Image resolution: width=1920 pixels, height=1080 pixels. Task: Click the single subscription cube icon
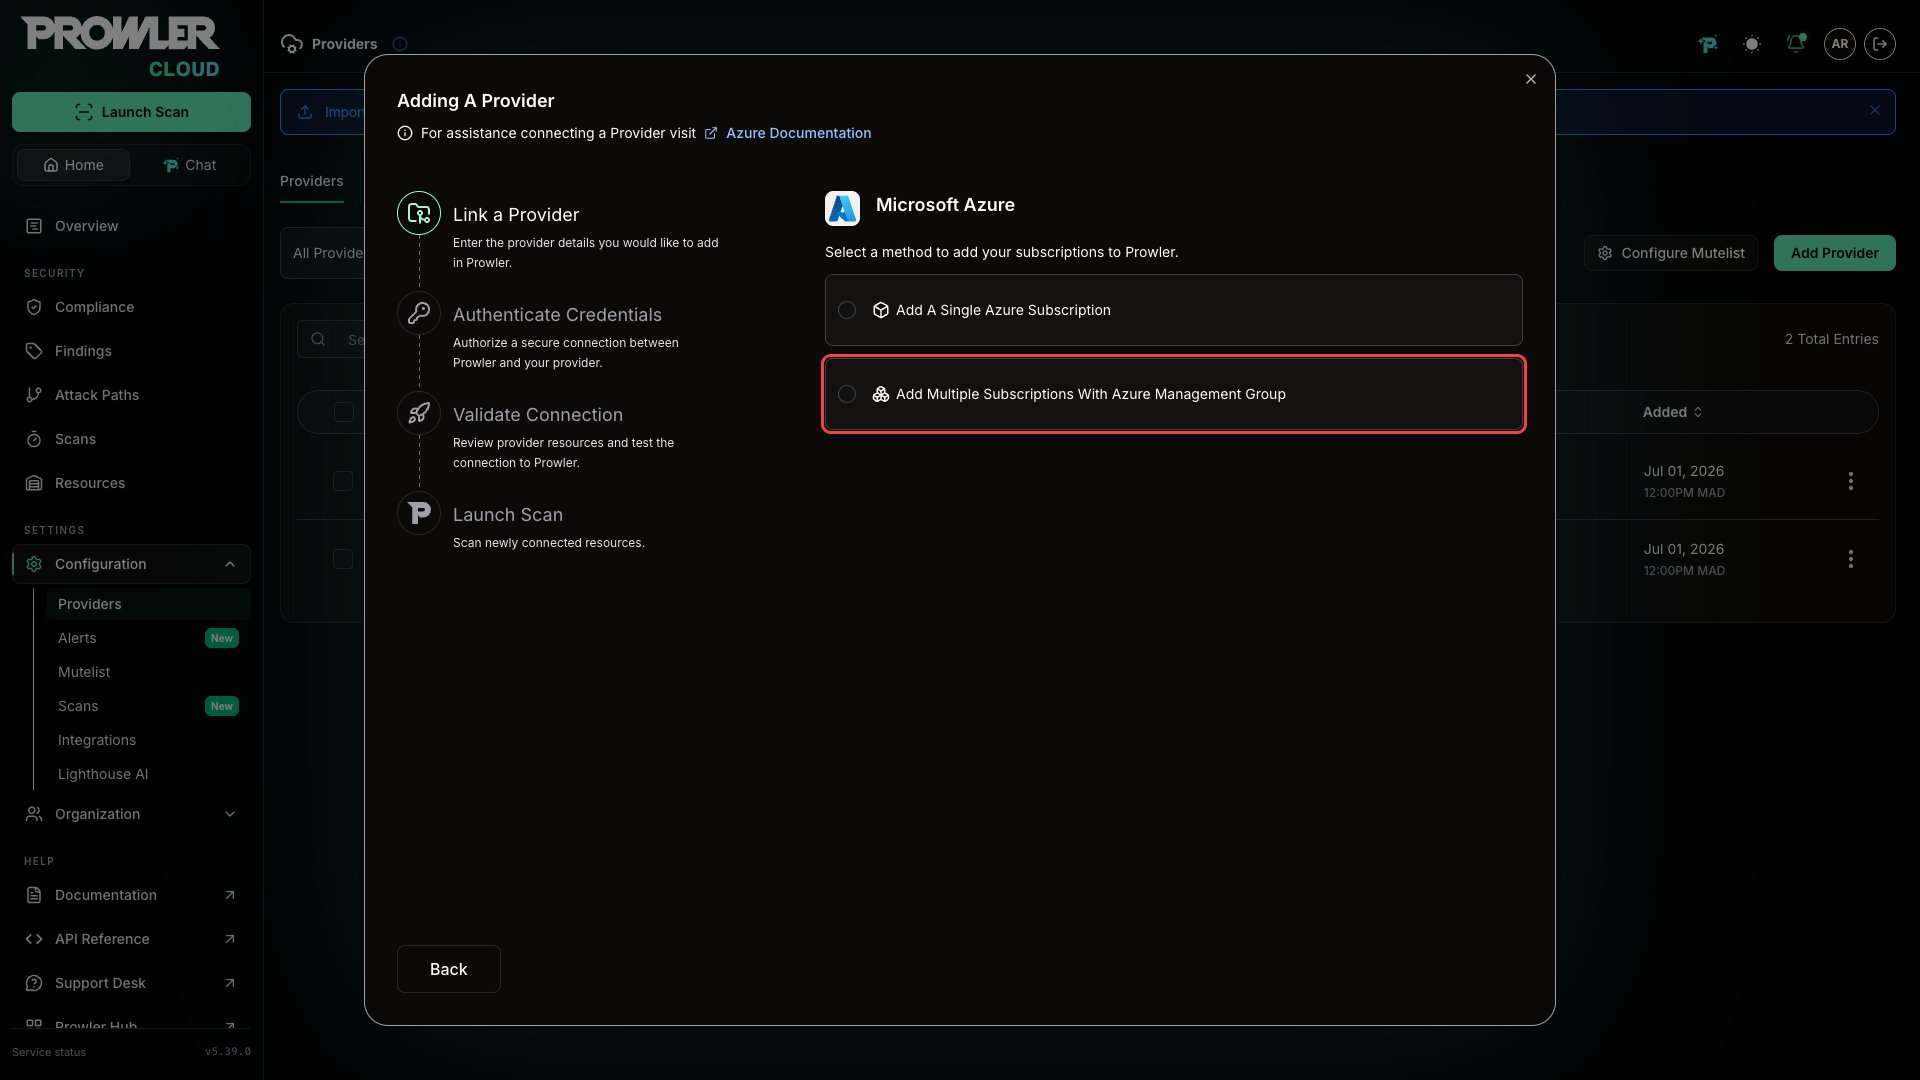pos(881,310)
